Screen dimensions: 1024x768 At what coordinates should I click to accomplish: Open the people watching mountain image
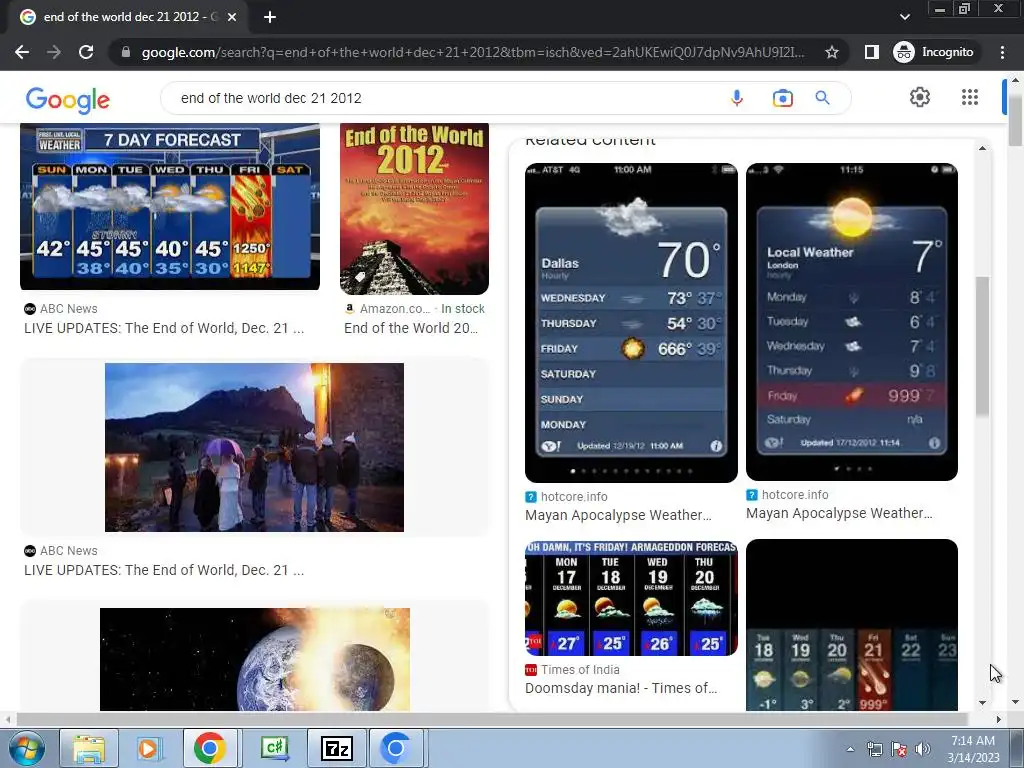point(255,447)
